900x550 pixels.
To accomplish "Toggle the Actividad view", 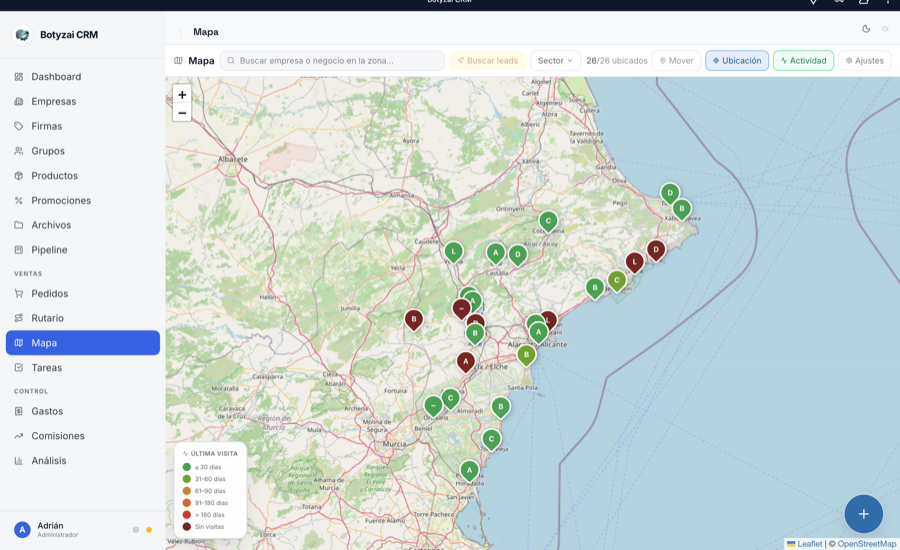I will pyautogui.click(x=803, y=60).
